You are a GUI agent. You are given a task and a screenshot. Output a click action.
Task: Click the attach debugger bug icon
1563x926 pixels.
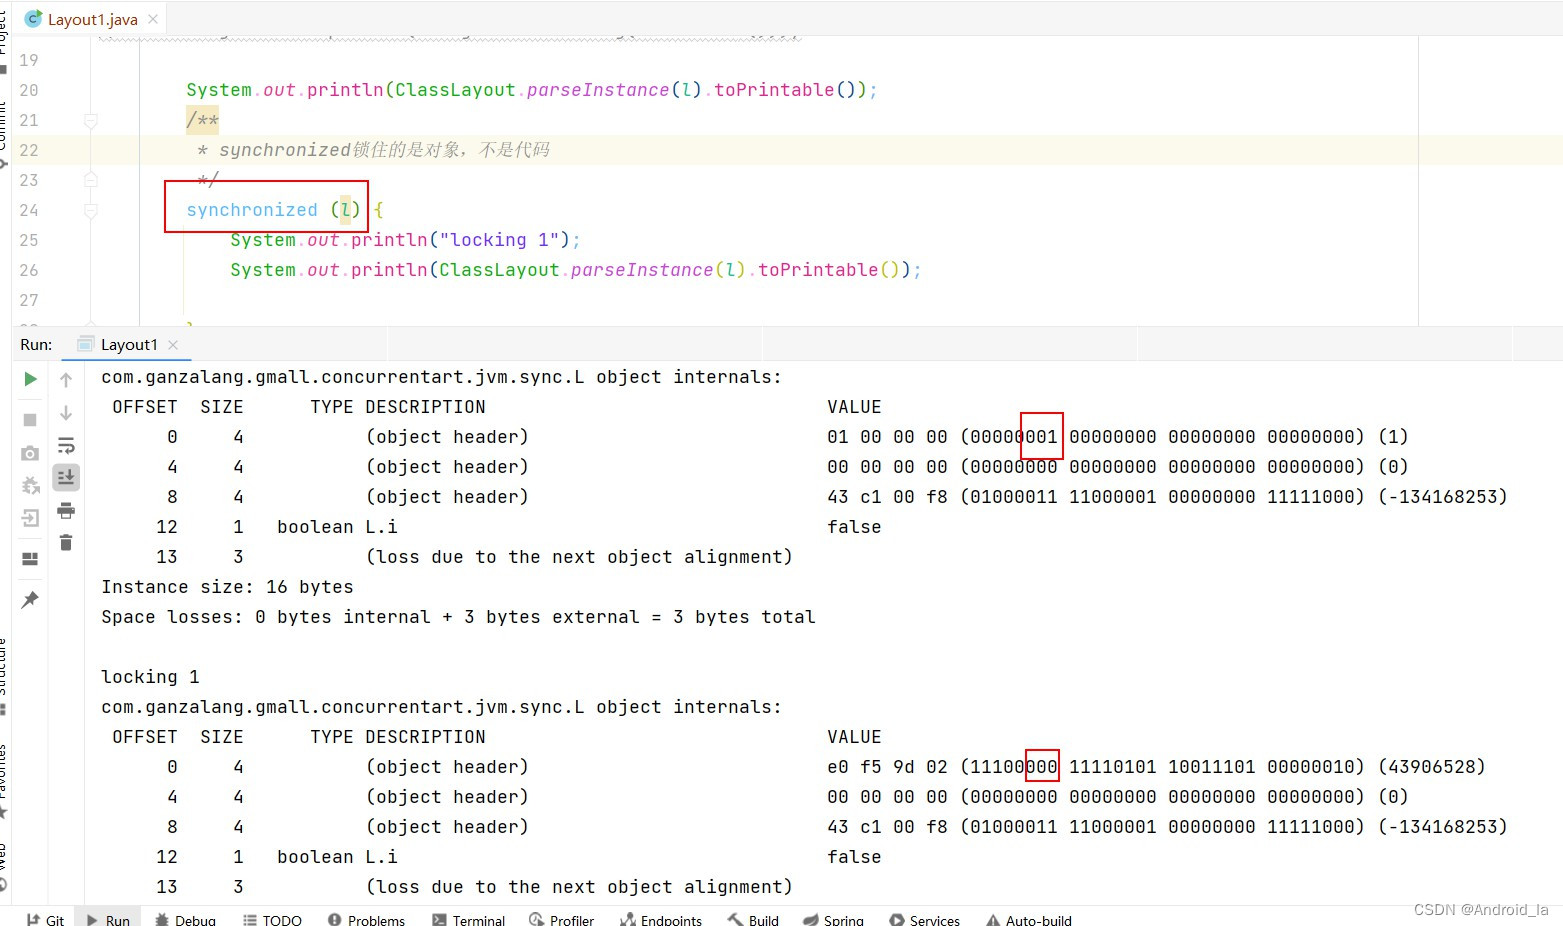click(x=30, y=485)
